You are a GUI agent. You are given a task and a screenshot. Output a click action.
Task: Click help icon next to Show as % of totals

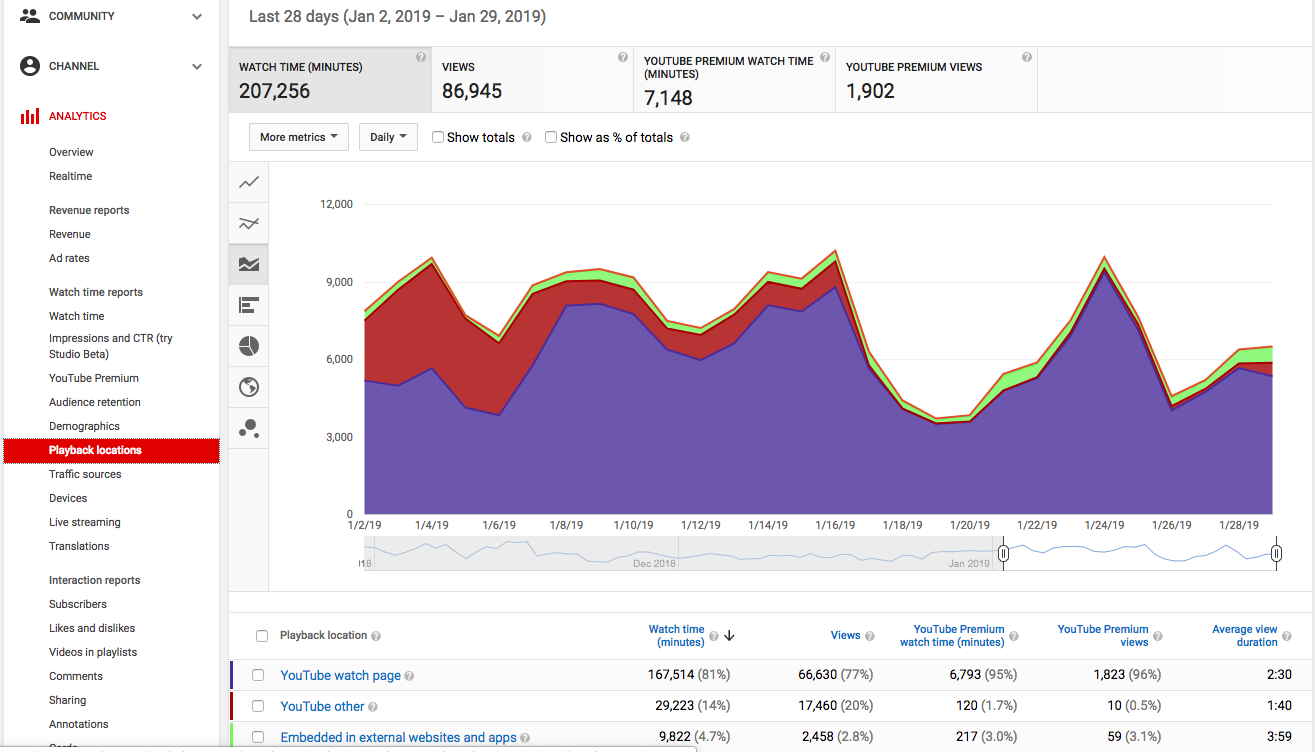coord(685,138)
